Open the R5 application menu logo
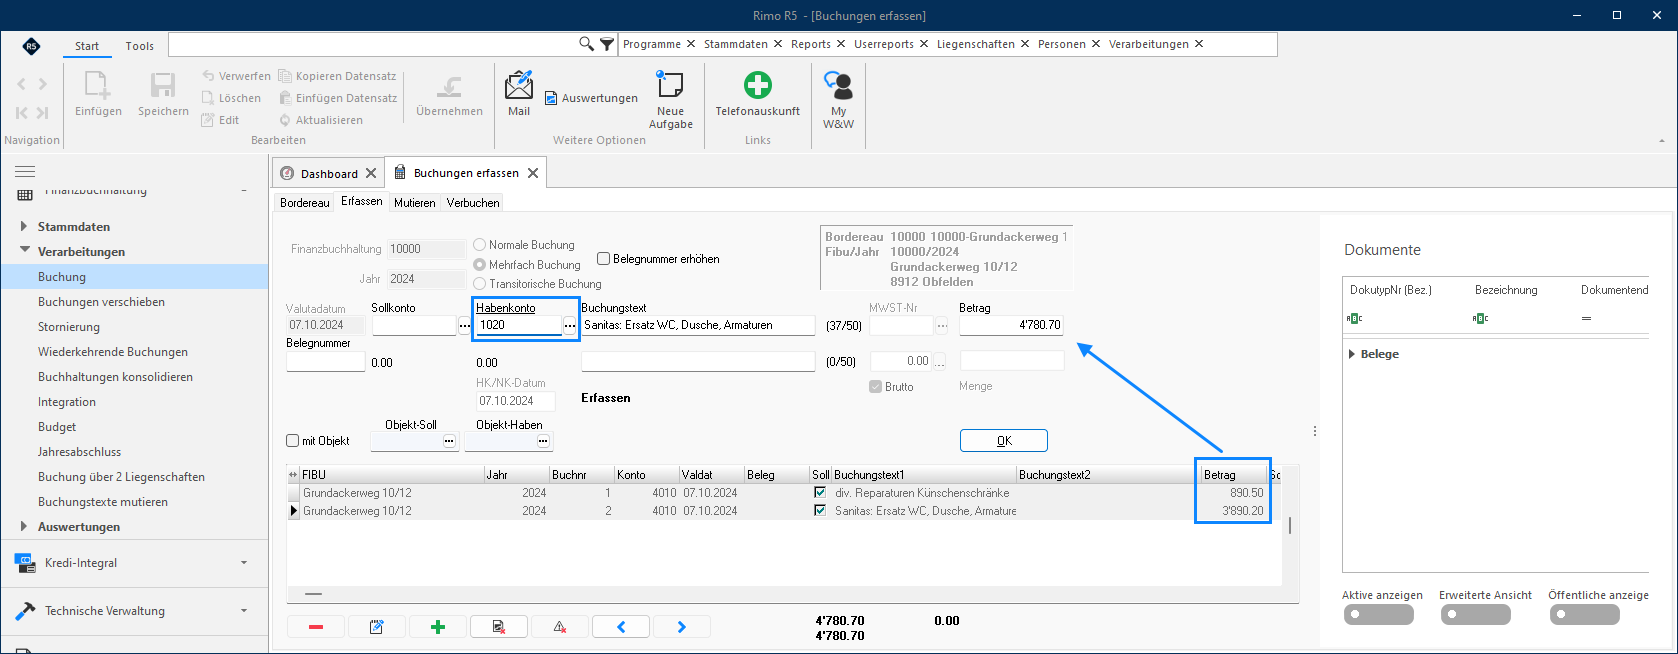1678x654 pixels. 32,46
